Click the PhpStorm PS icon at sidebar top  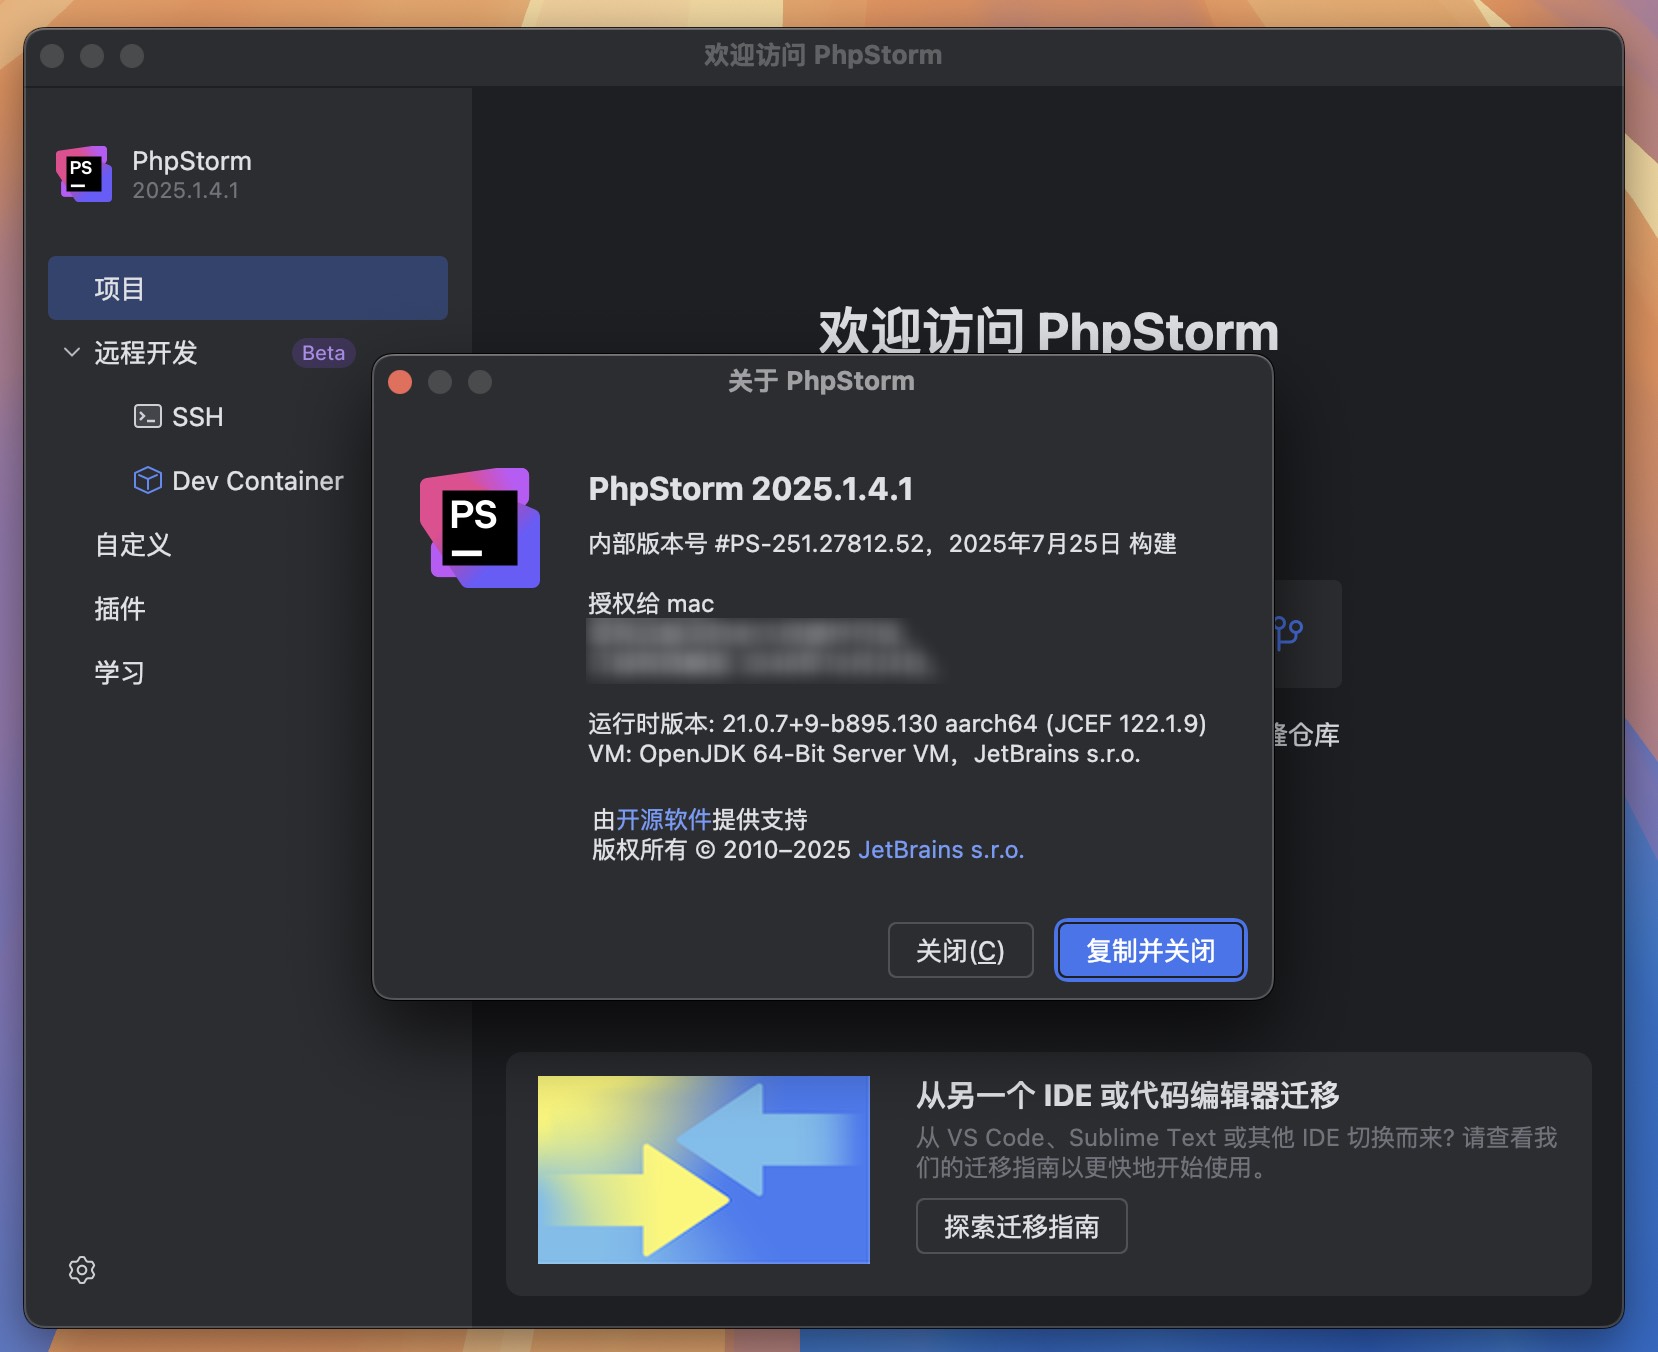coord(84,174)
